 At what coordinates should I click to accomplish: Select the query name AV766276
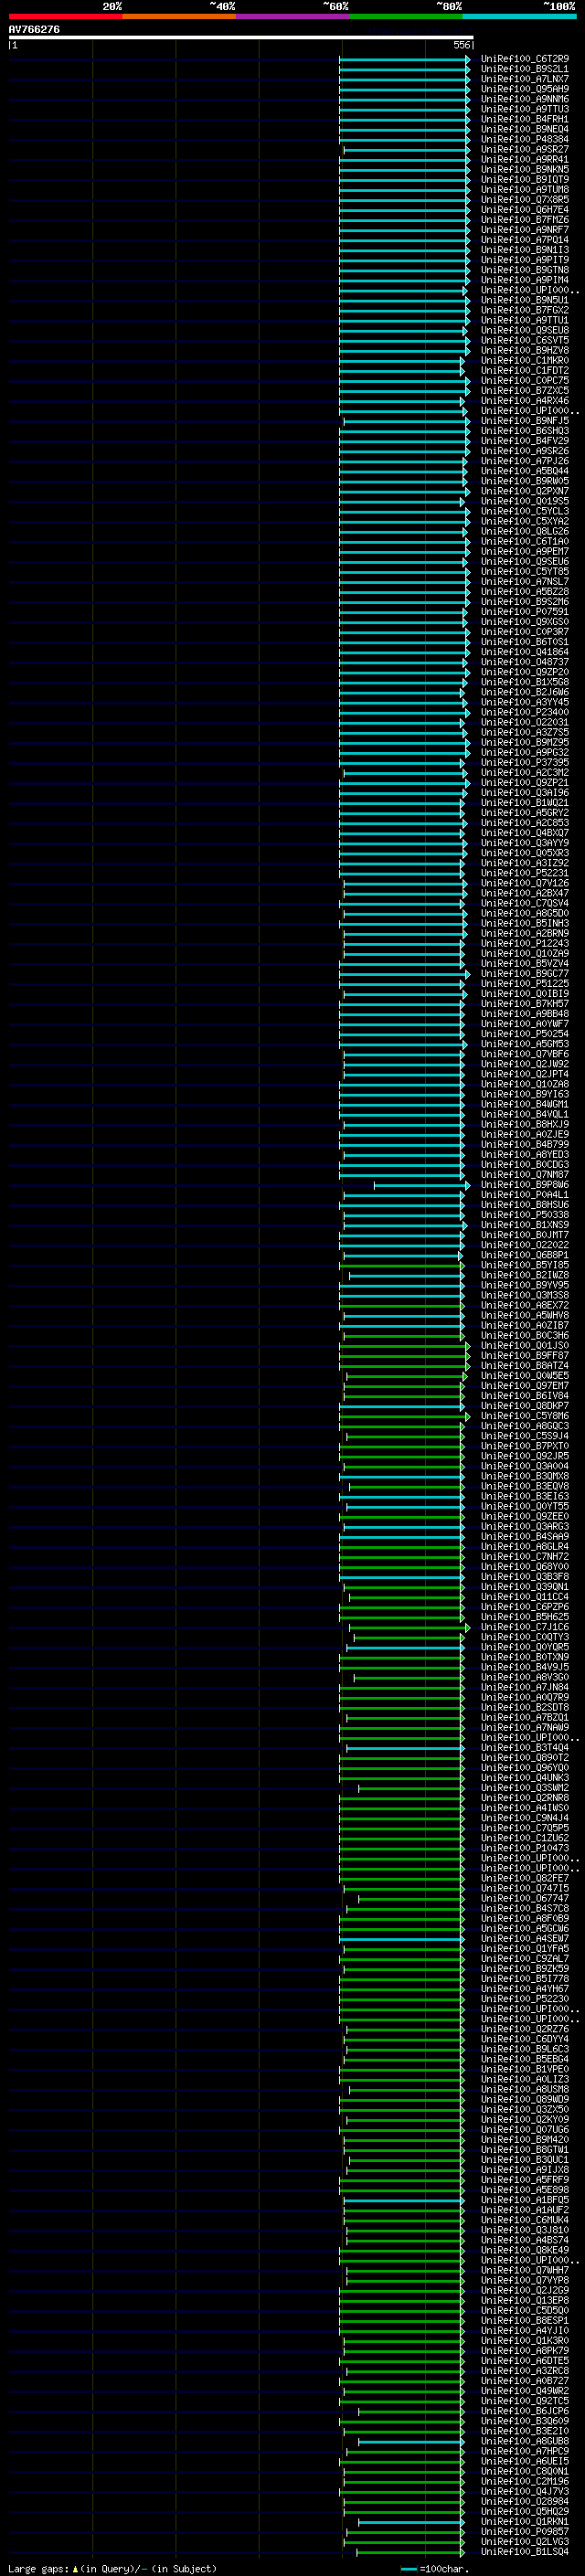34,29
